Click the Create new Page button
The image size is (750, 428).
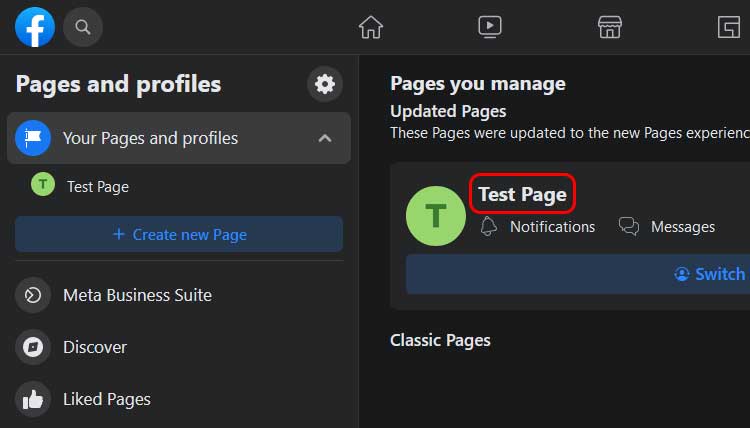[179, 234]
